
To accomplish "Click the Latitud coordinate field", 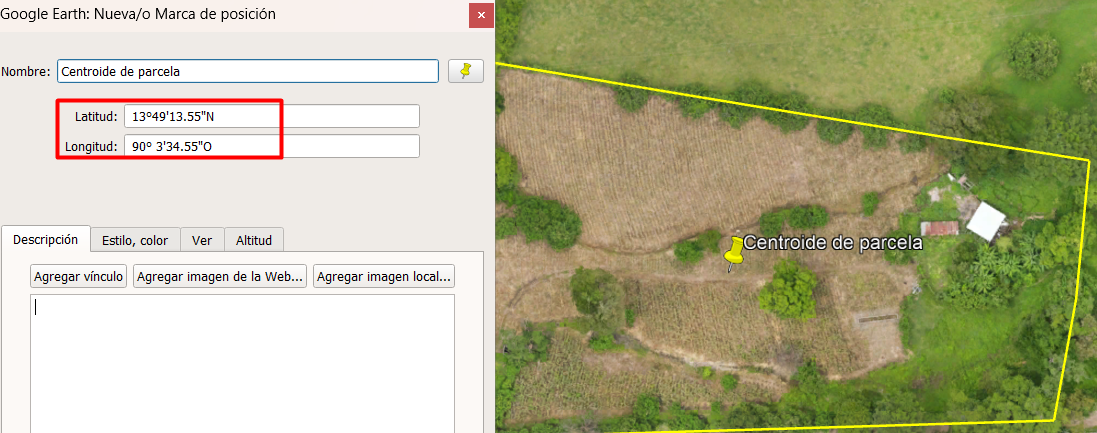I will point(271,116).
